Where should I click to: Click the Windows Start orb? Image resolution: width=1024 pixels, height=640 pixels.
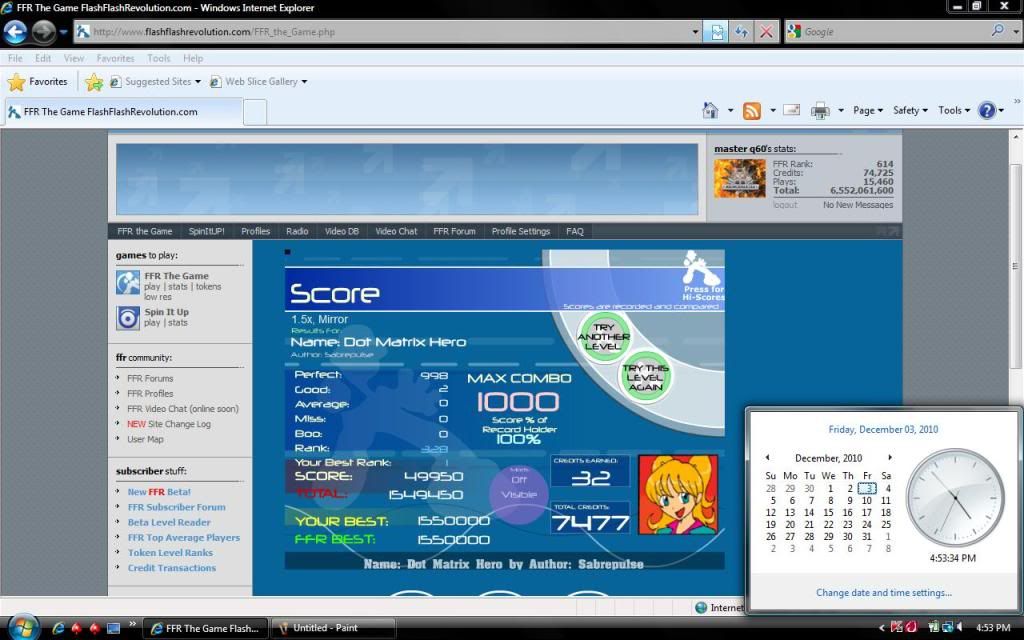[x=21, y=627]
